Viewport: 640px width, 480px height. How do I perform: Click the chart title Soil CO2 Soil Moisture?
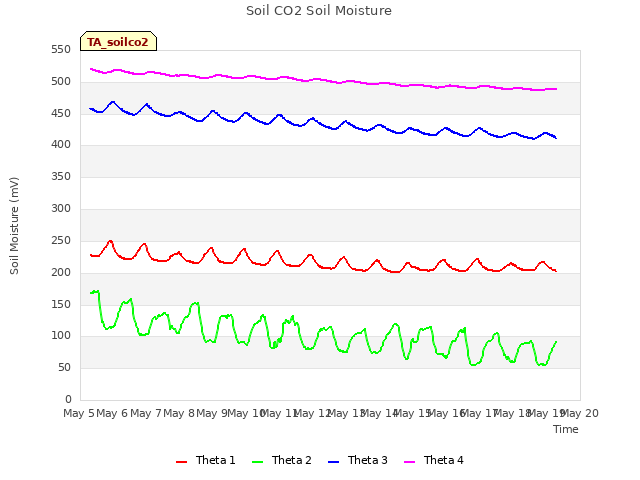point(319,11)
